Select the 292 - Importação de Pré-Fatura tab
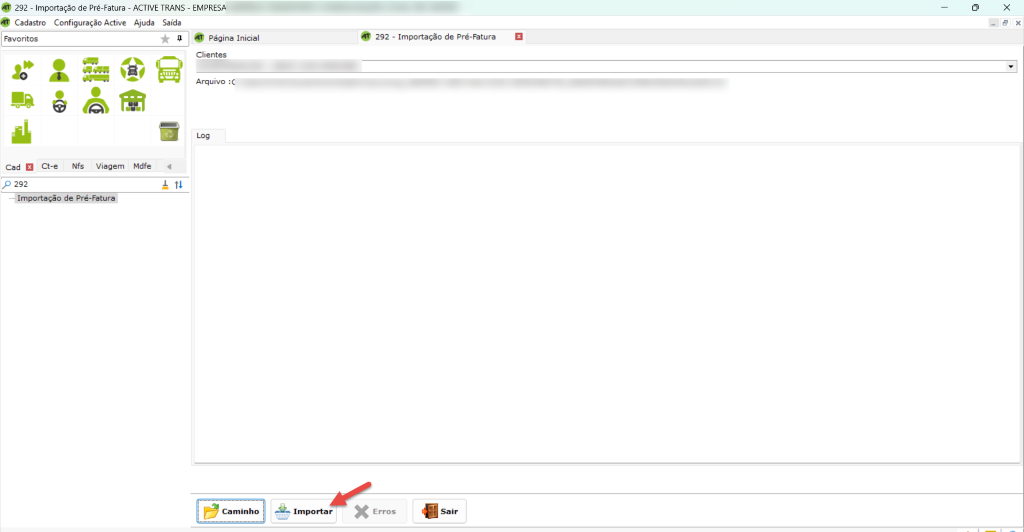1024x532 pixels. click(436, 37)
